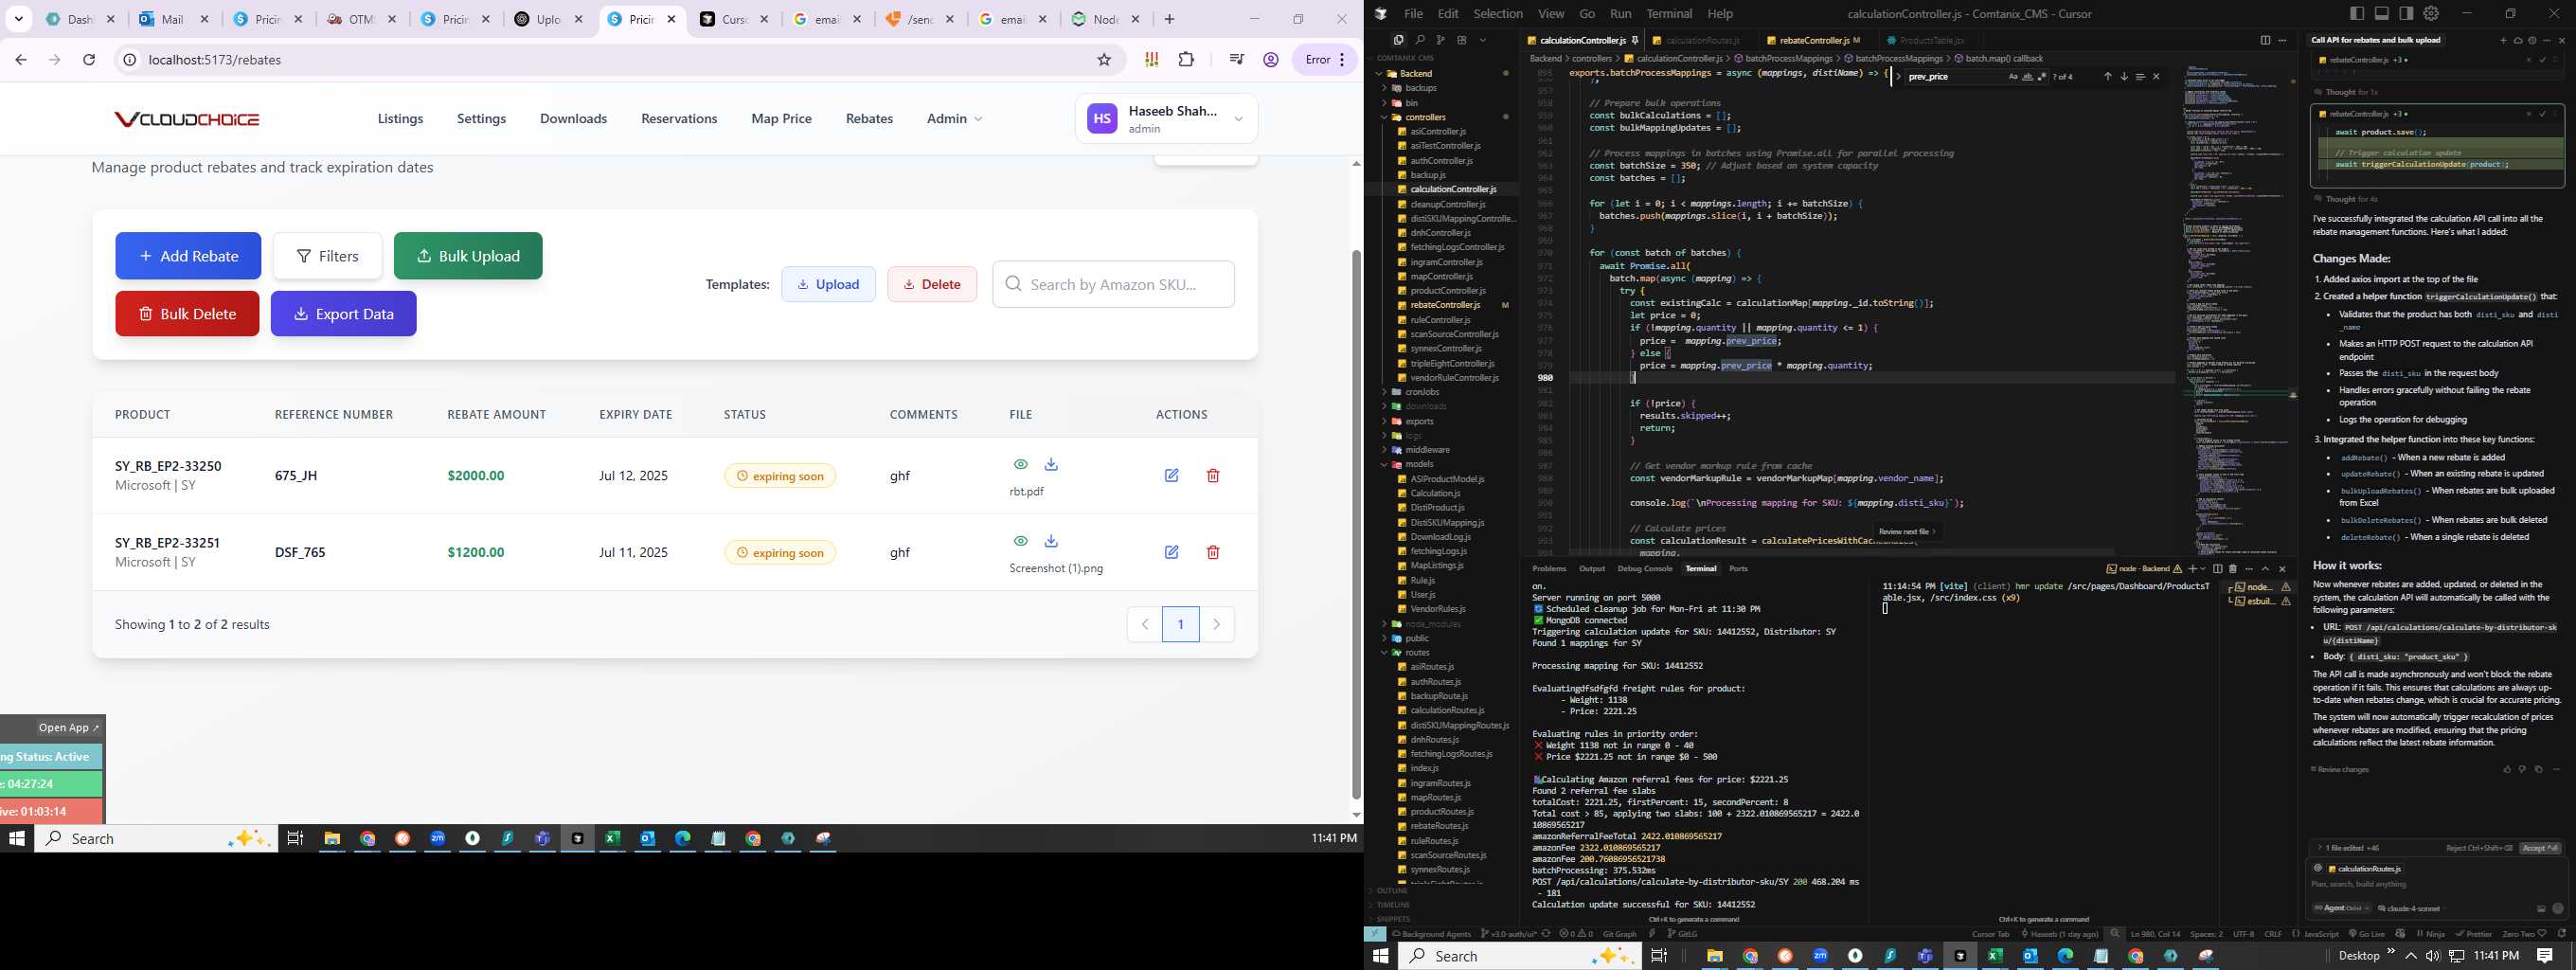Download the rbt.pdf rebate file
The image size is (2576, 970).
pyautogui.click(x=1051, y=464)
